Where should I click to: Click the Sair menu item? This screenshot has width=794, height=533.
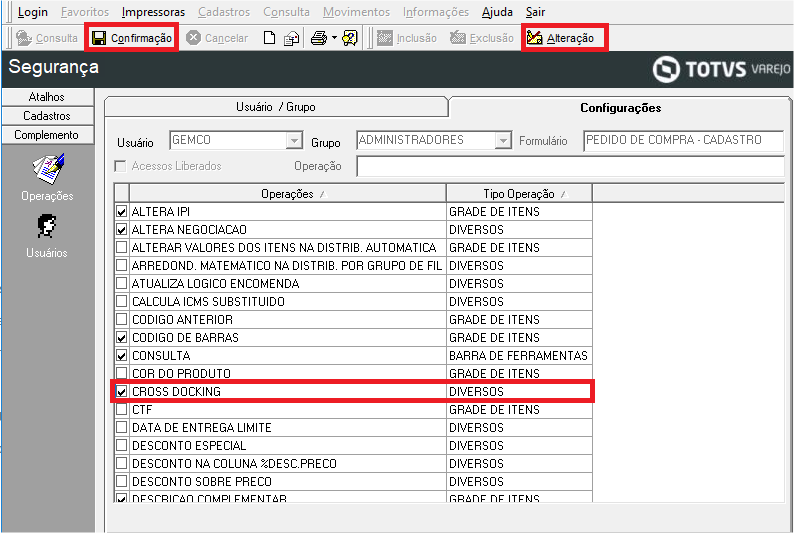coord(535,12)
